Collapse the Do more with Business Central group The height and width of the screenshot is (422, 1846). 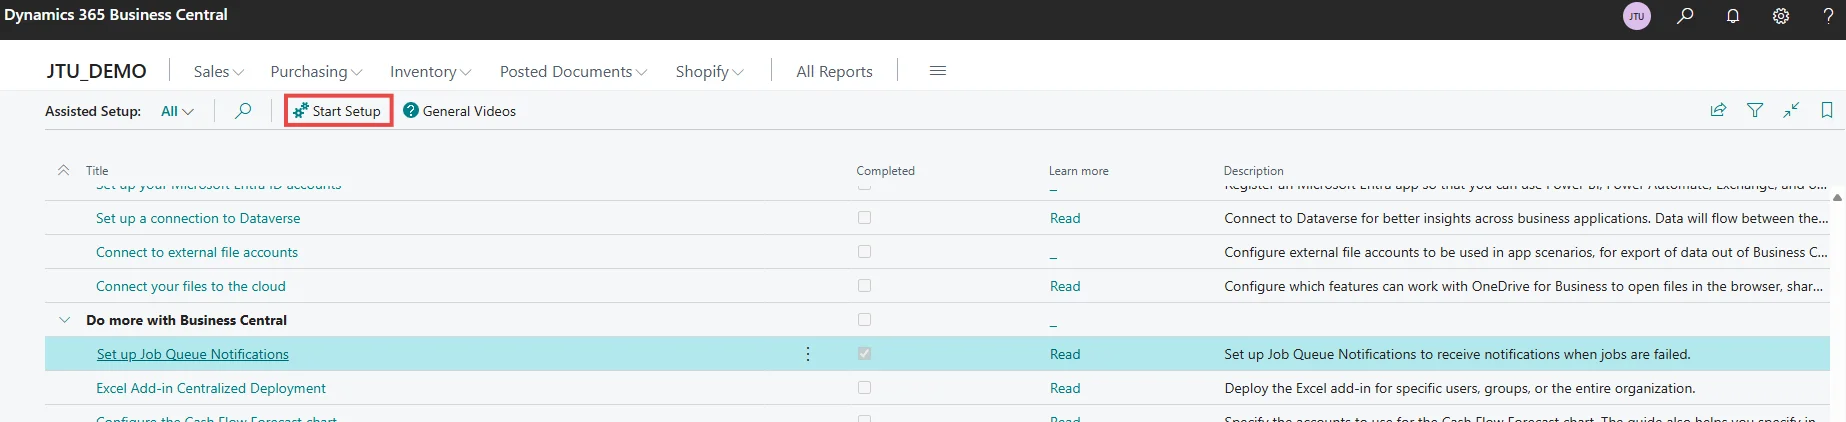point(65,320)
